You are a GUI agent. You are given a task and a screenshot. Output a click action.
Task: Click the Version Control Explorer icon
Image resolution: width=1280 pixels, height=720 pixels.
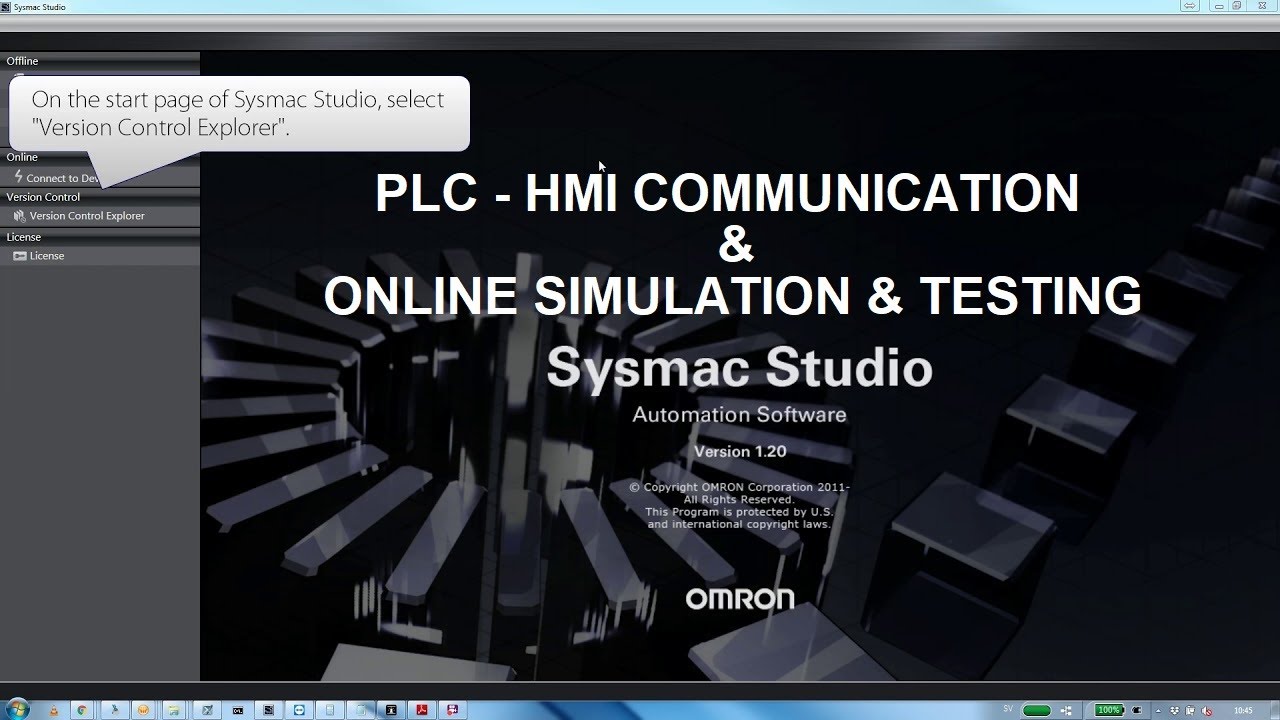19,216
